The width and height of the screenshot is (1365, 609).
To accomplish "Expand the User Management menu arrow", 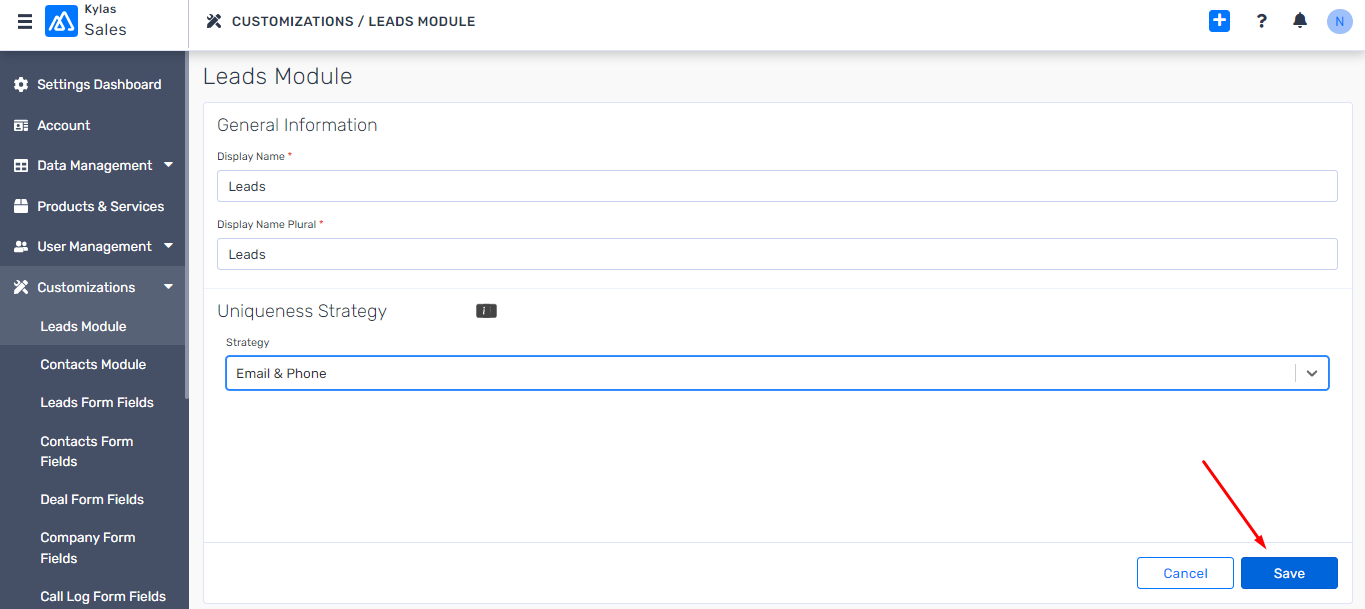I will (x=168, y=246).
